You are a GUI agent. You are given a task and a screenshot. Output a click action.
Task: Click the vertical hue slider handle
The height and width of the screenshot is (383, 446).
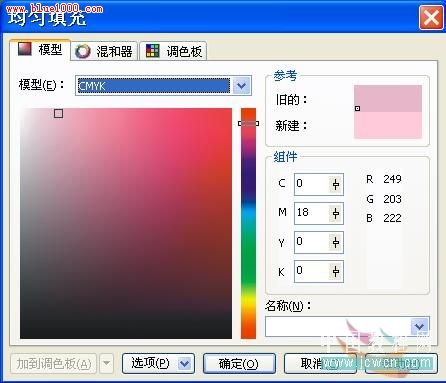[x=248, y=123]
